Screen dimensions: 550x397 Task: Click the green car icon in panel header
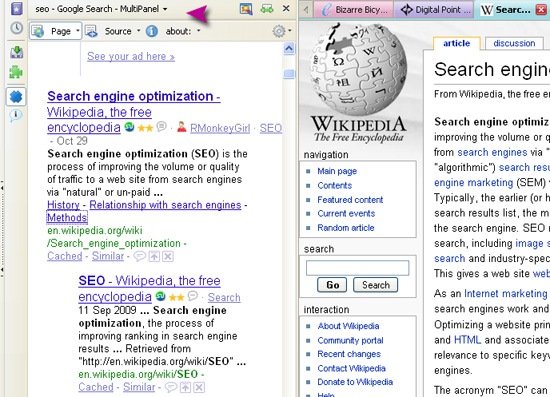(267, 9)
